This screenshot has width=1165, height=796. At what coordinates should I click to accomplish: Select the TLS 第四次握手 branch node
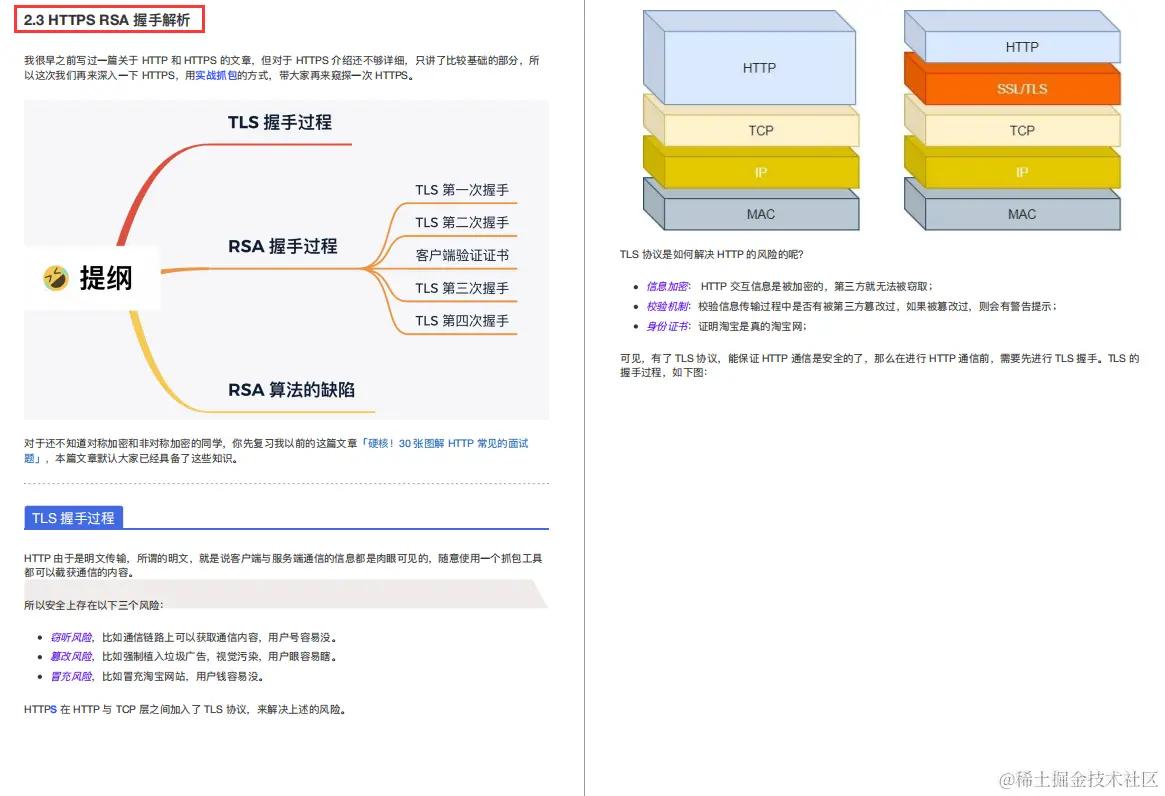pos(463,321)
